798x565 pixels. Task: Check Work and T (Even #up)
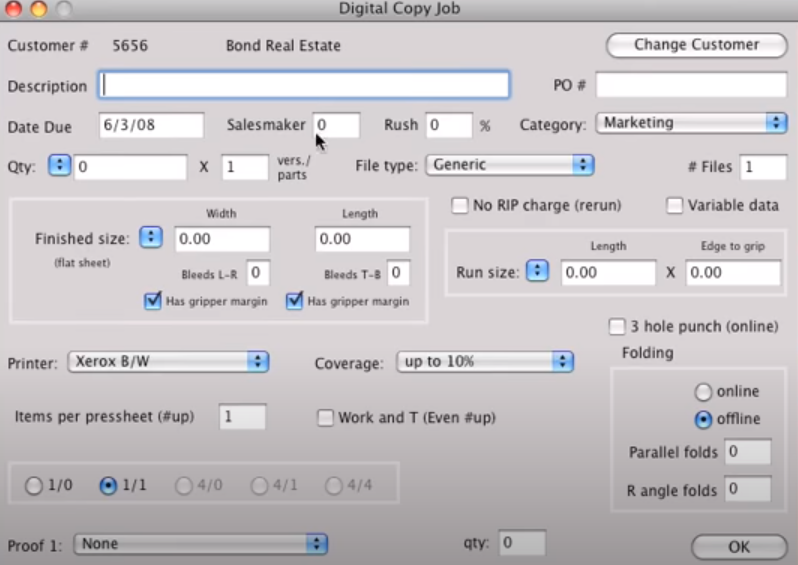pyautogui.click(x=325, y=418)
